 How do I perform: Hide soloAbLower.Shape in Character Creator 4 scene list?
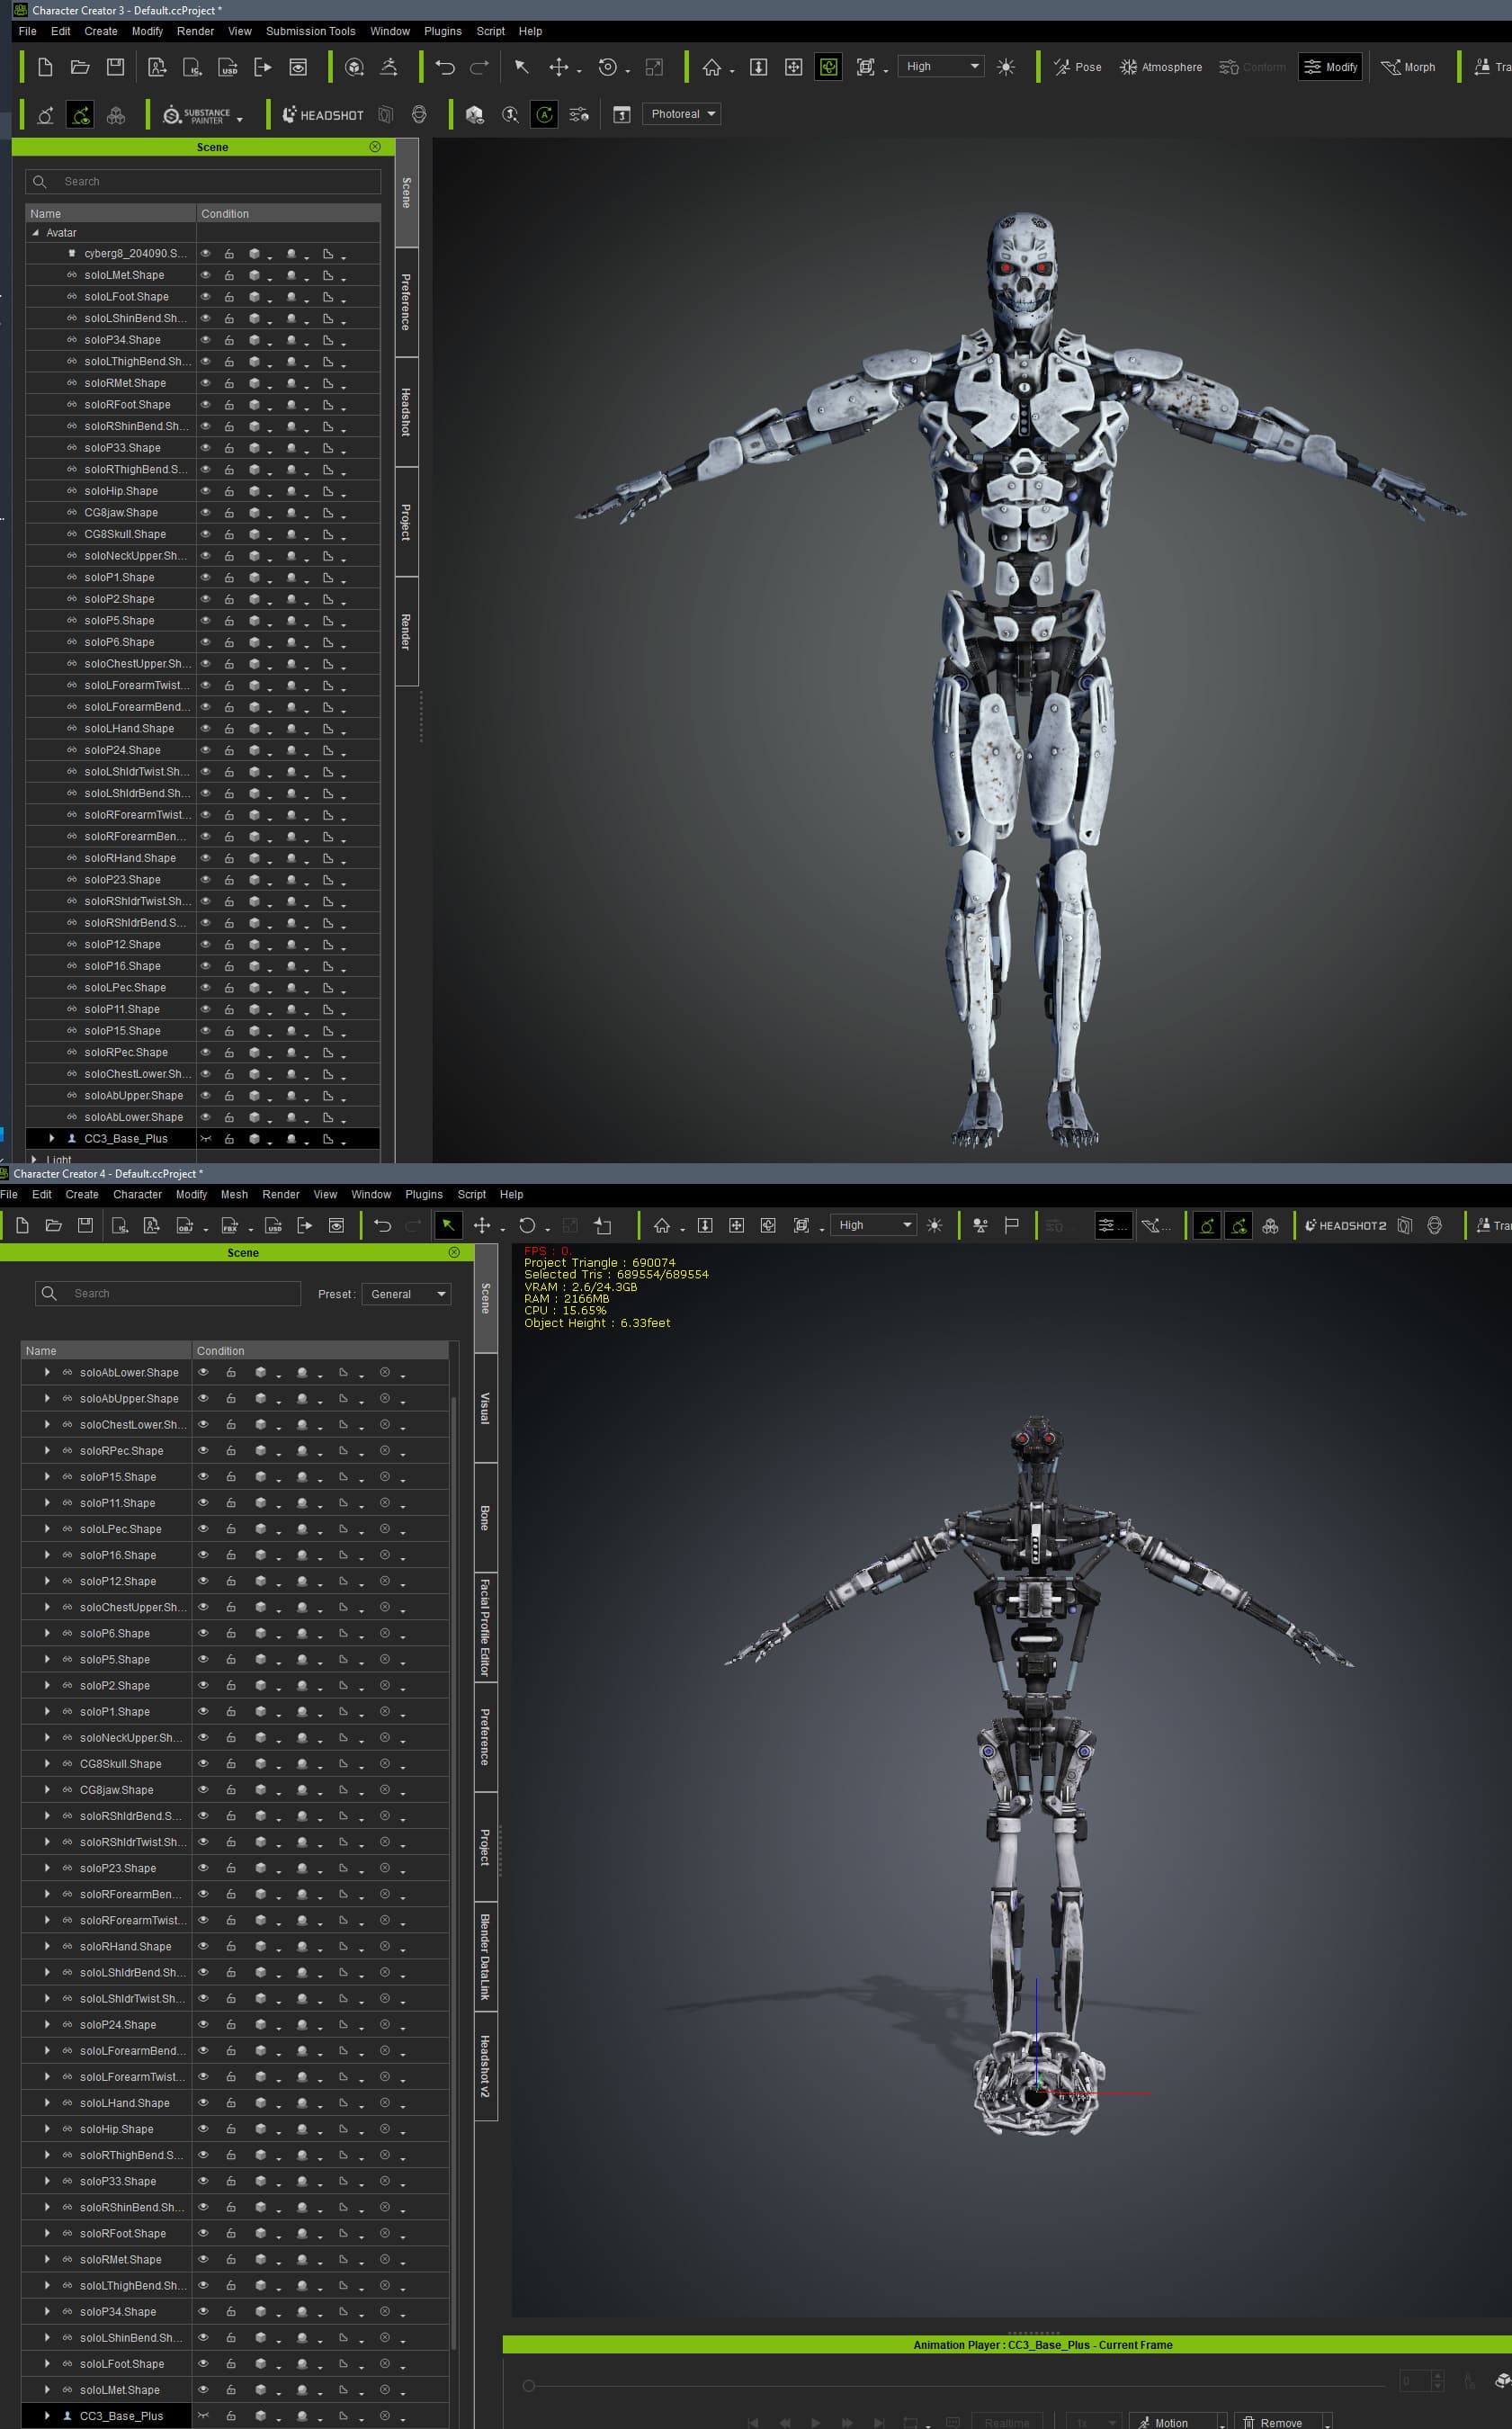coord(203,1372)
